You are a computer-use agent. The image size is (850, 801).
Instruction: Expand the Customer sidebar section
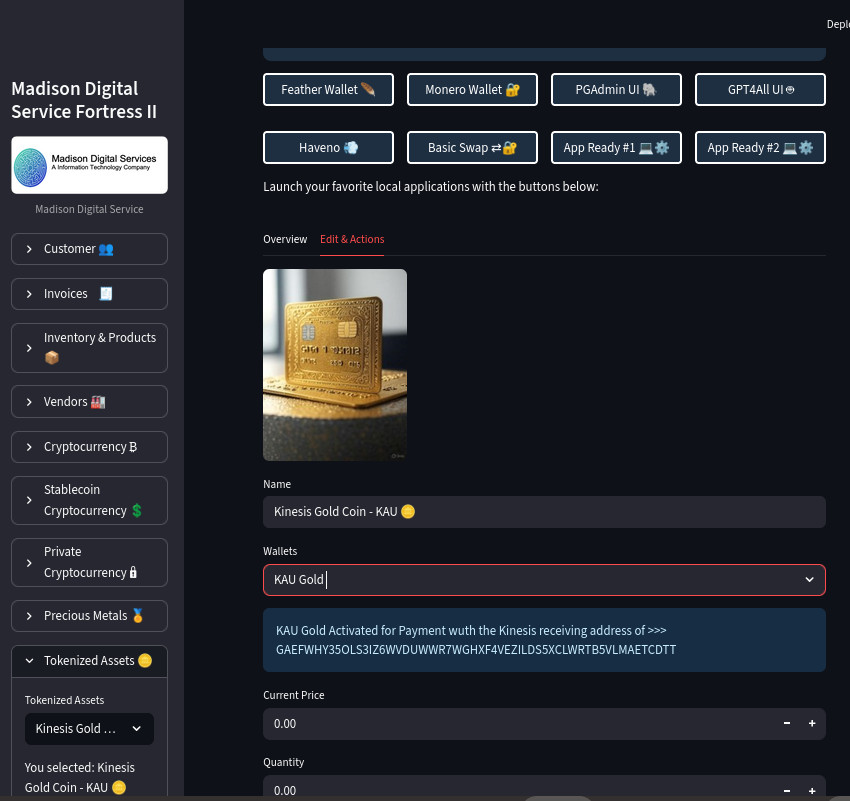[89, 249]
